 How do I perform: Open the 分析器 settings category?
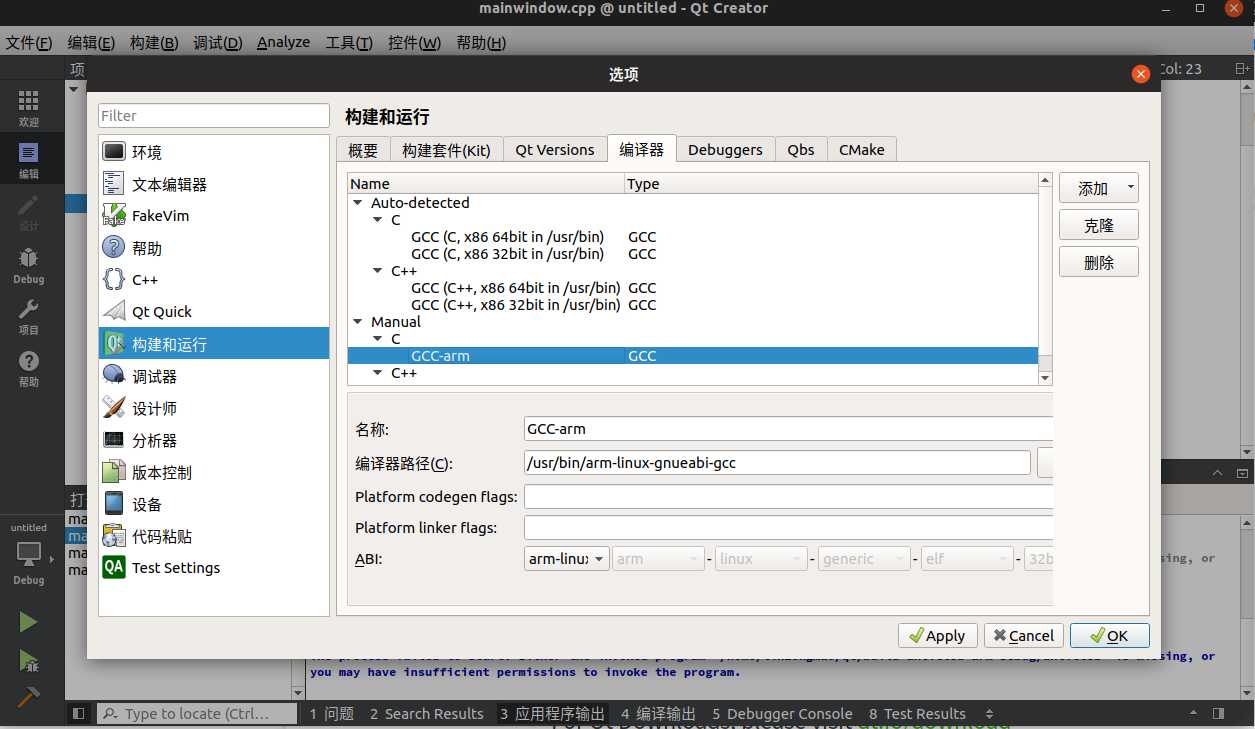(x=214, y=440)
